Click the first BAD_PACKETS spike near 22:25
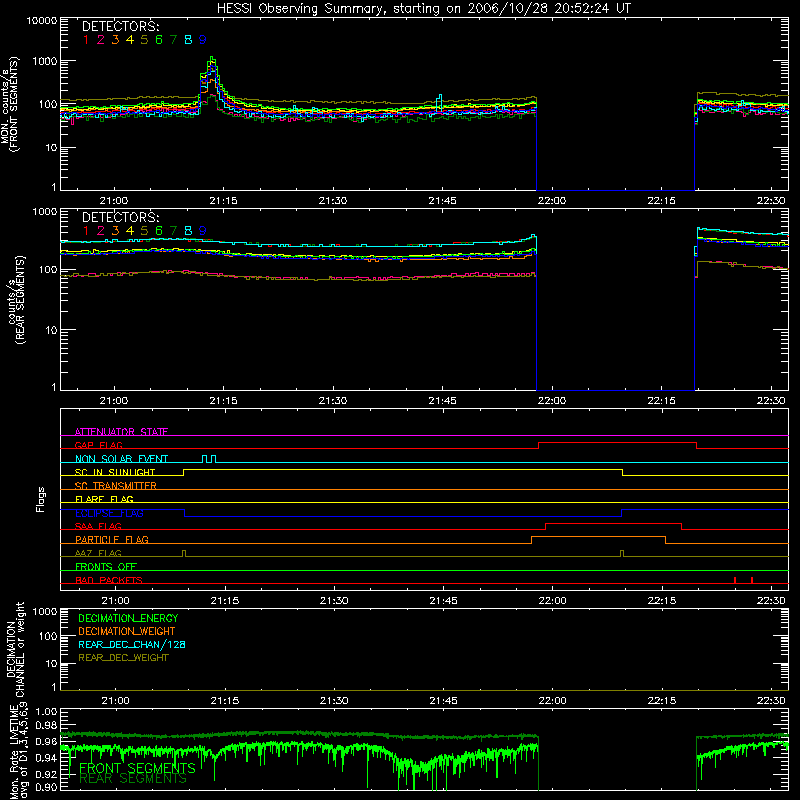 [735, 580]
